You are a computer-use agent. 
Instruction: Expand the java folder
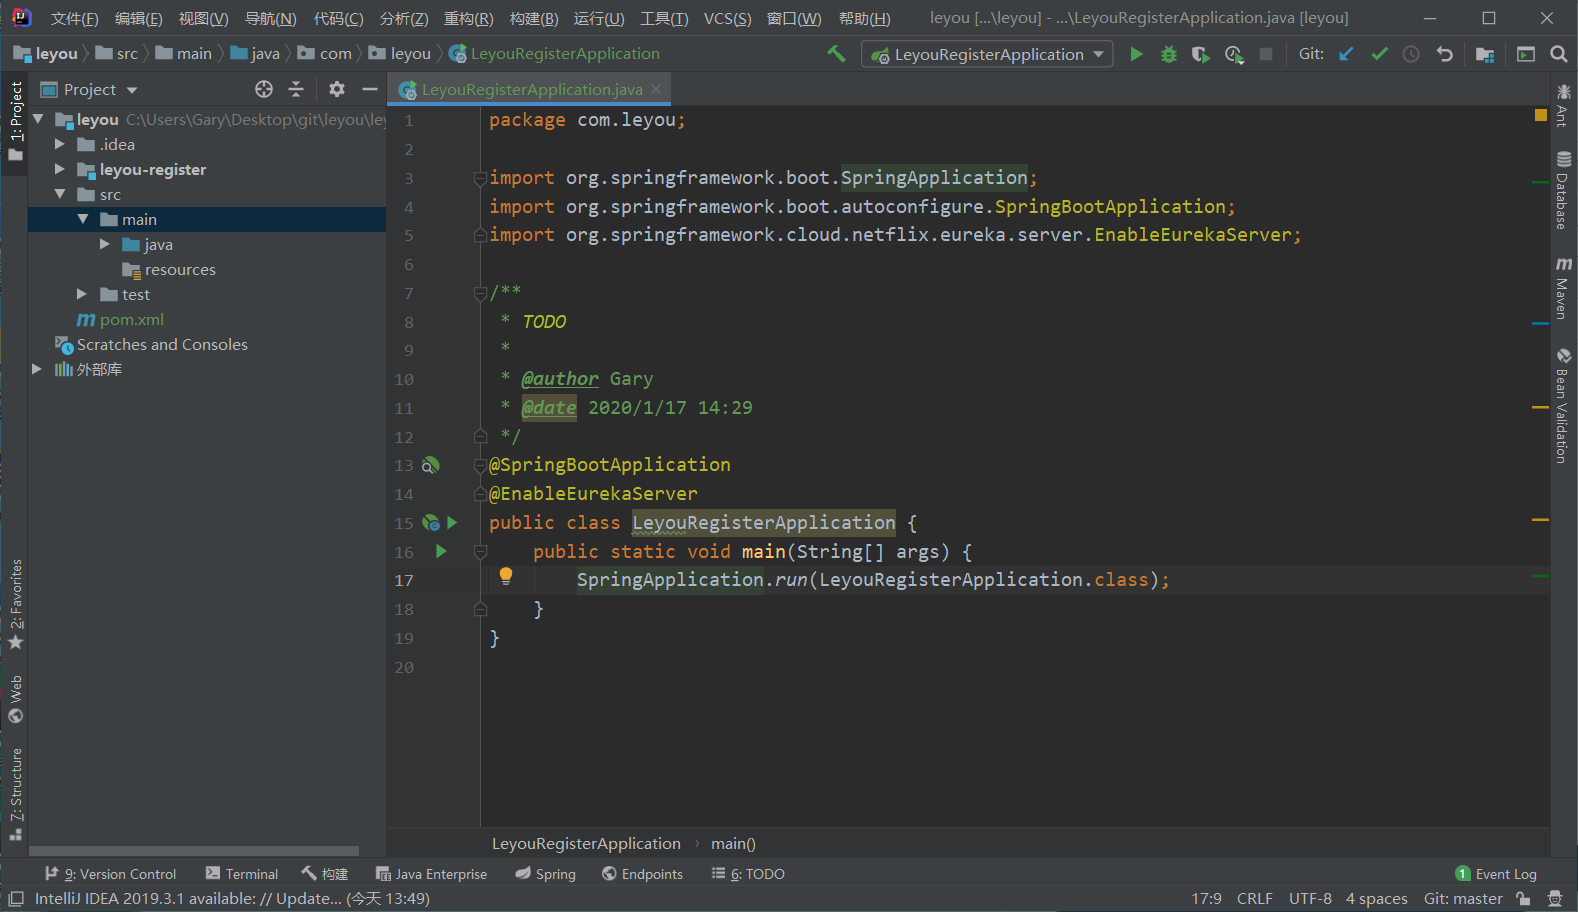coord(105,244)
